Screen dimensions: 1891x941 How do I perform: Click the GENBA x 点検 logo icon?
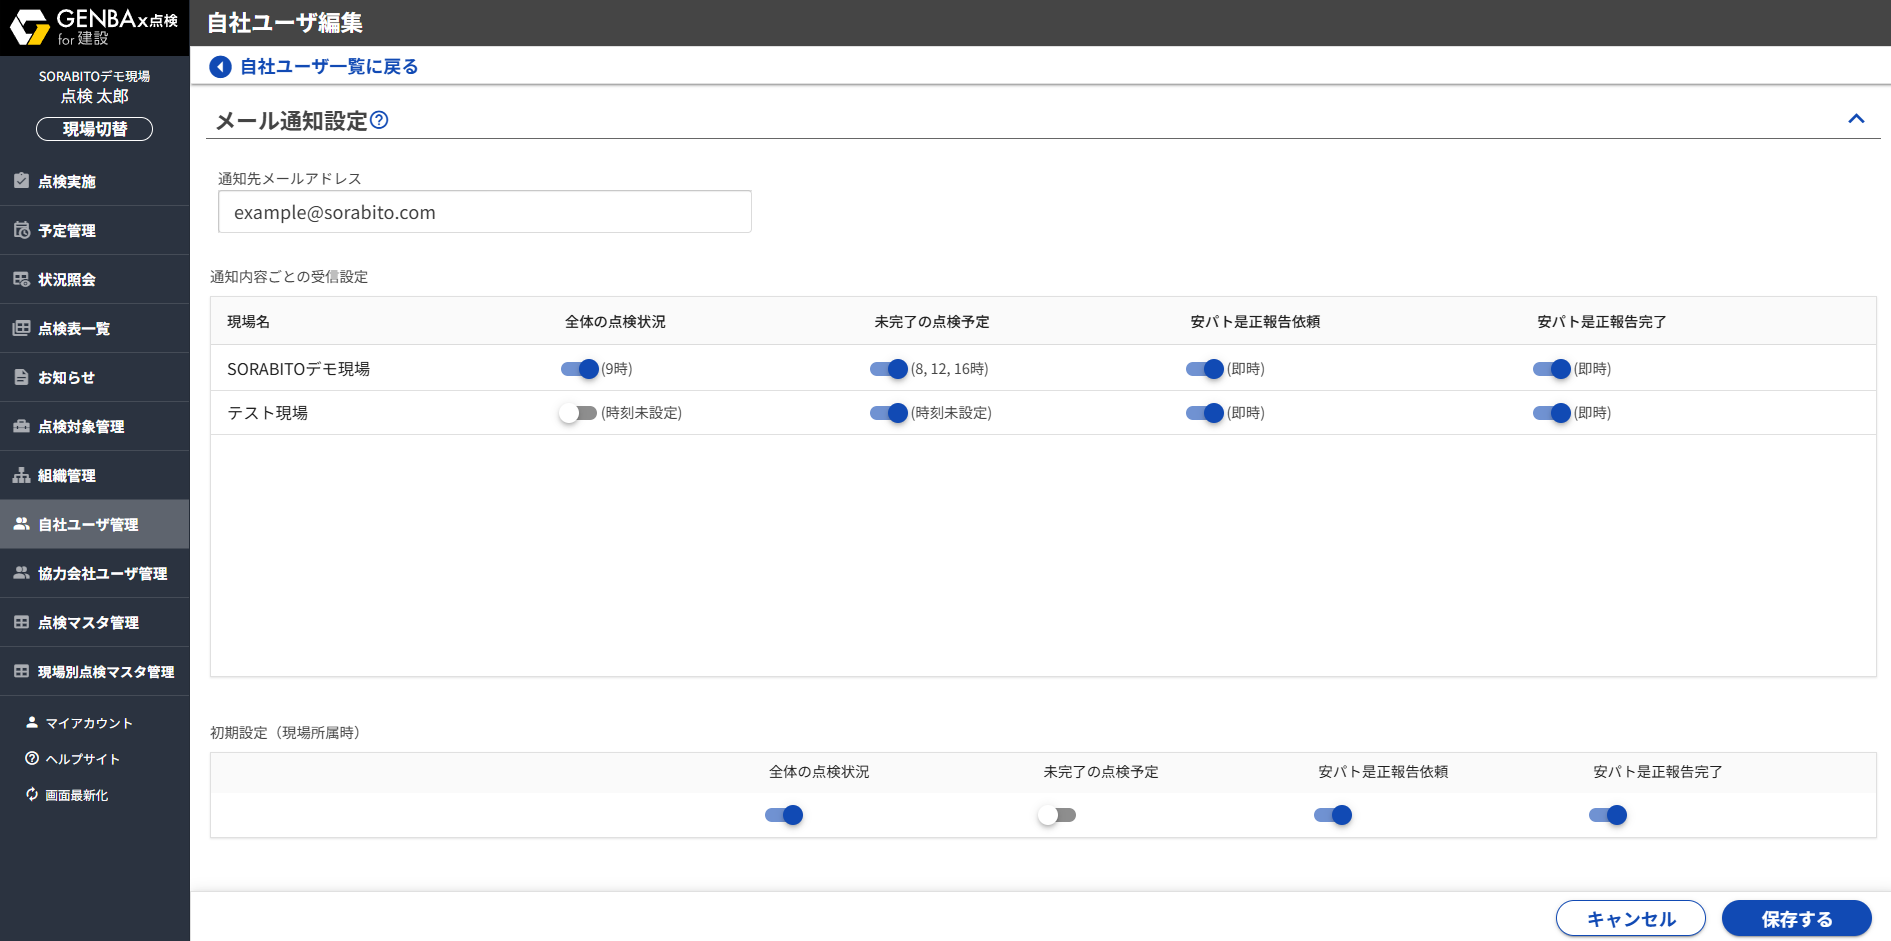(30, 27)
